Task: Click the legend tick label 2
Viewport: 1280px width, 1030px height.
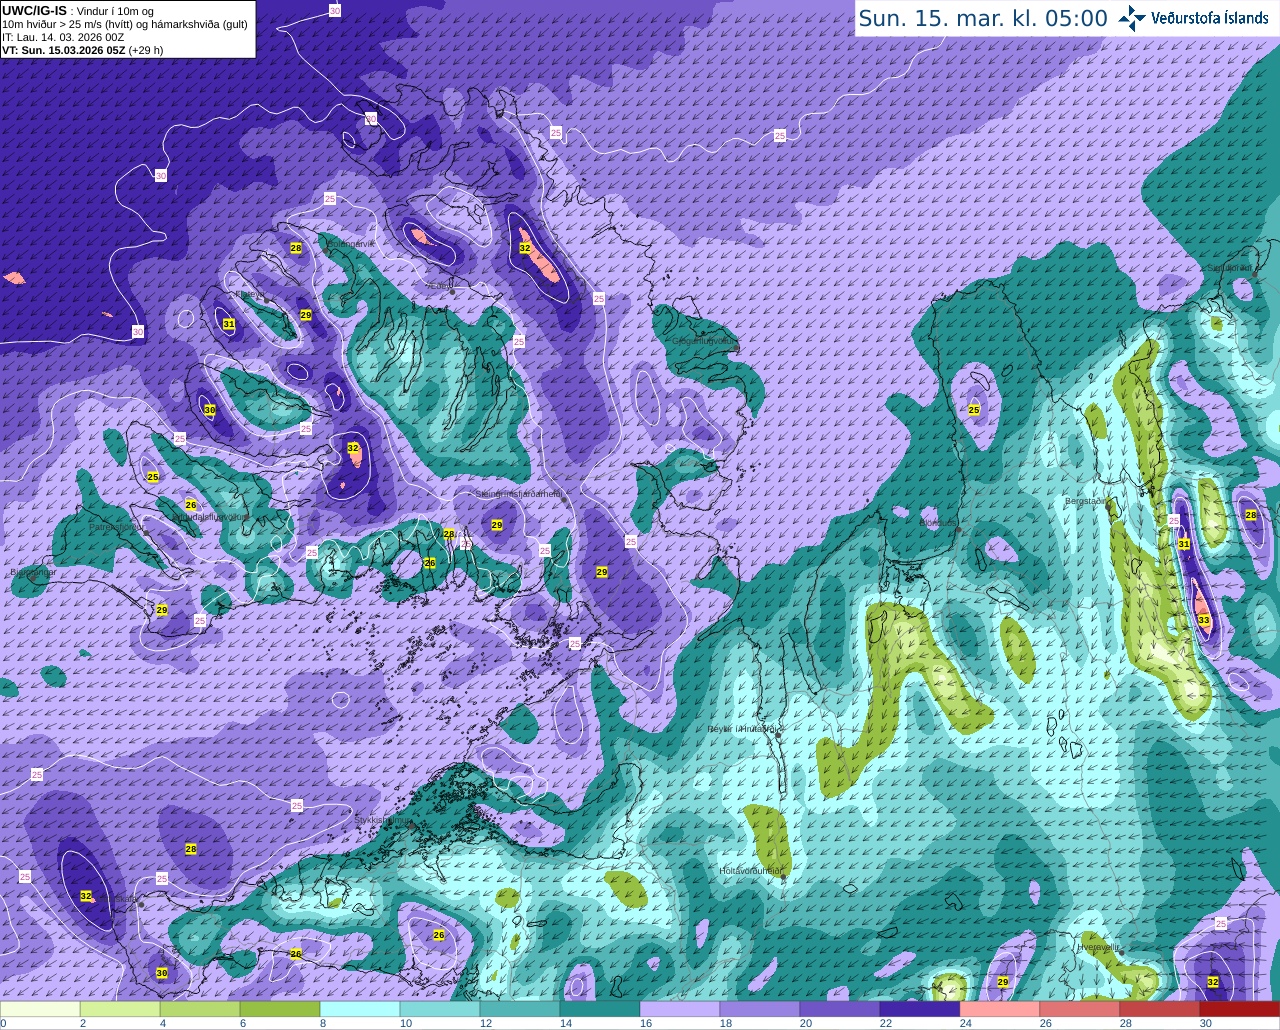Action: (x=82, y=1023)
